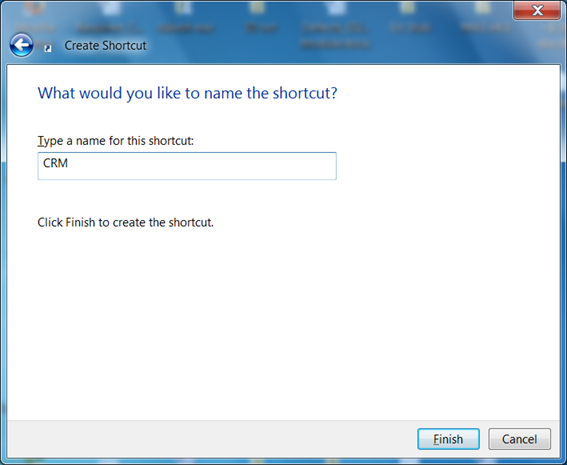Click the word "shortcut?" in the blue heading
The height and width of the screenshot is (465, 567).
[305, 93]
